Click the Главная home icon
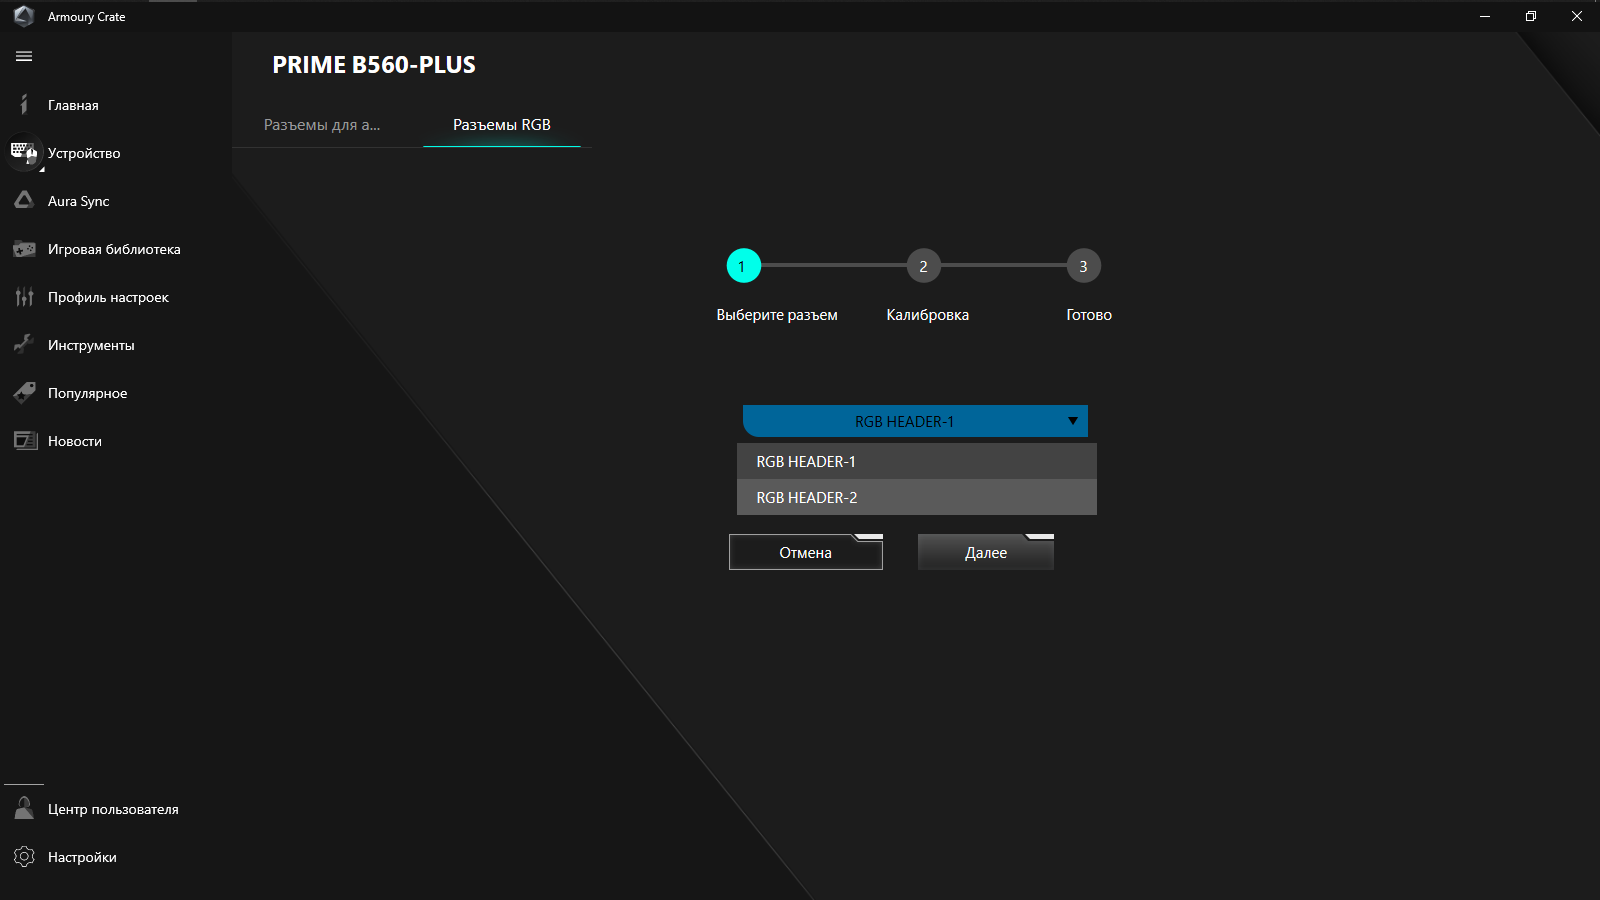 [24, 105]
